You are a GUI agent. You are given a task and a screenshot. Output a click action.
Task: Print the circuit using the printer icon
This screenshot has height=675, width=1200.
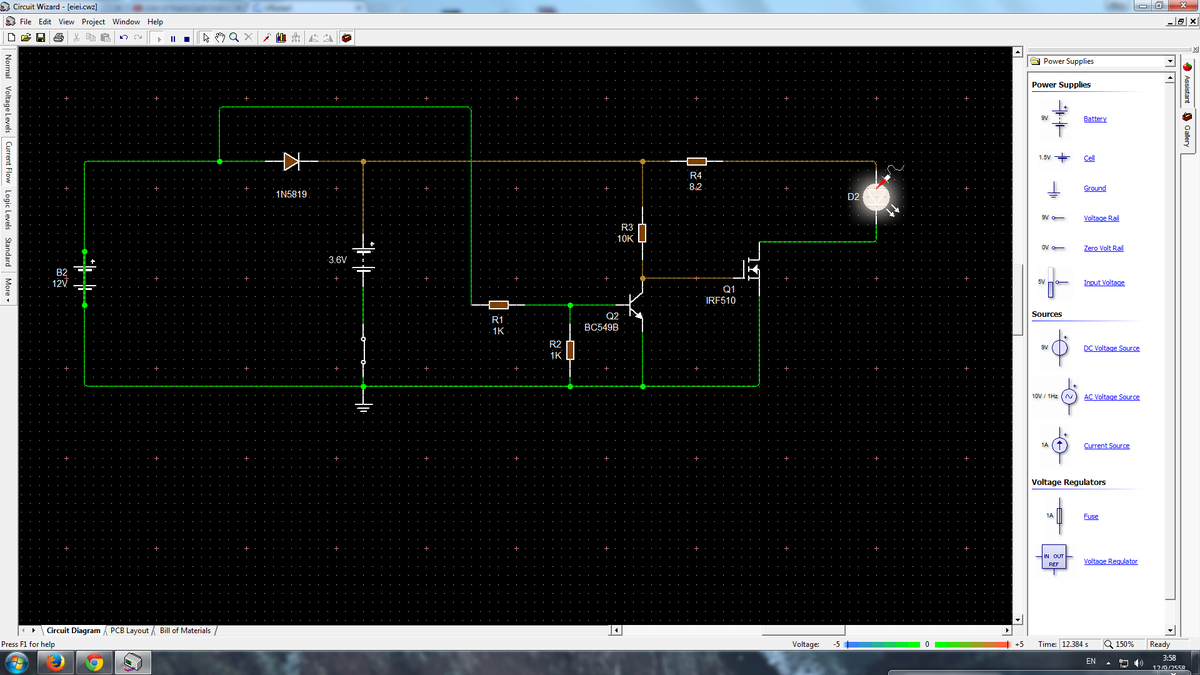pos(58,38)
